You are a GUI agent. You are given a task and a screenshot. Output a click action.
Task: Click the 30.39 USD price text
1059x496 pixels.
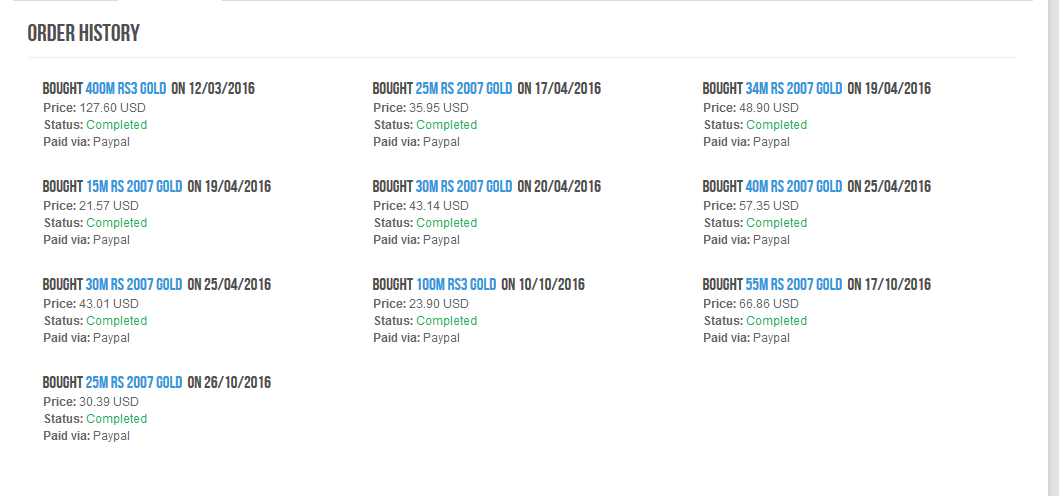(x=109, y=402)
